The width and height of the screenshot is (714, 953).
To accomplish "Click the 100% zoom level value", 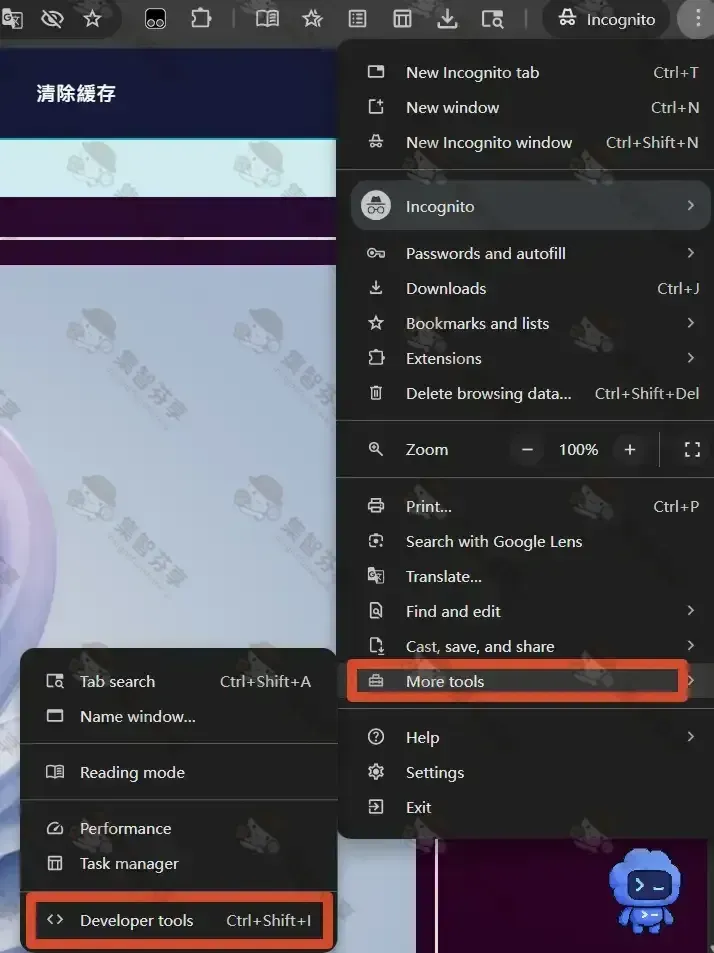I will [x=578, y=450].
